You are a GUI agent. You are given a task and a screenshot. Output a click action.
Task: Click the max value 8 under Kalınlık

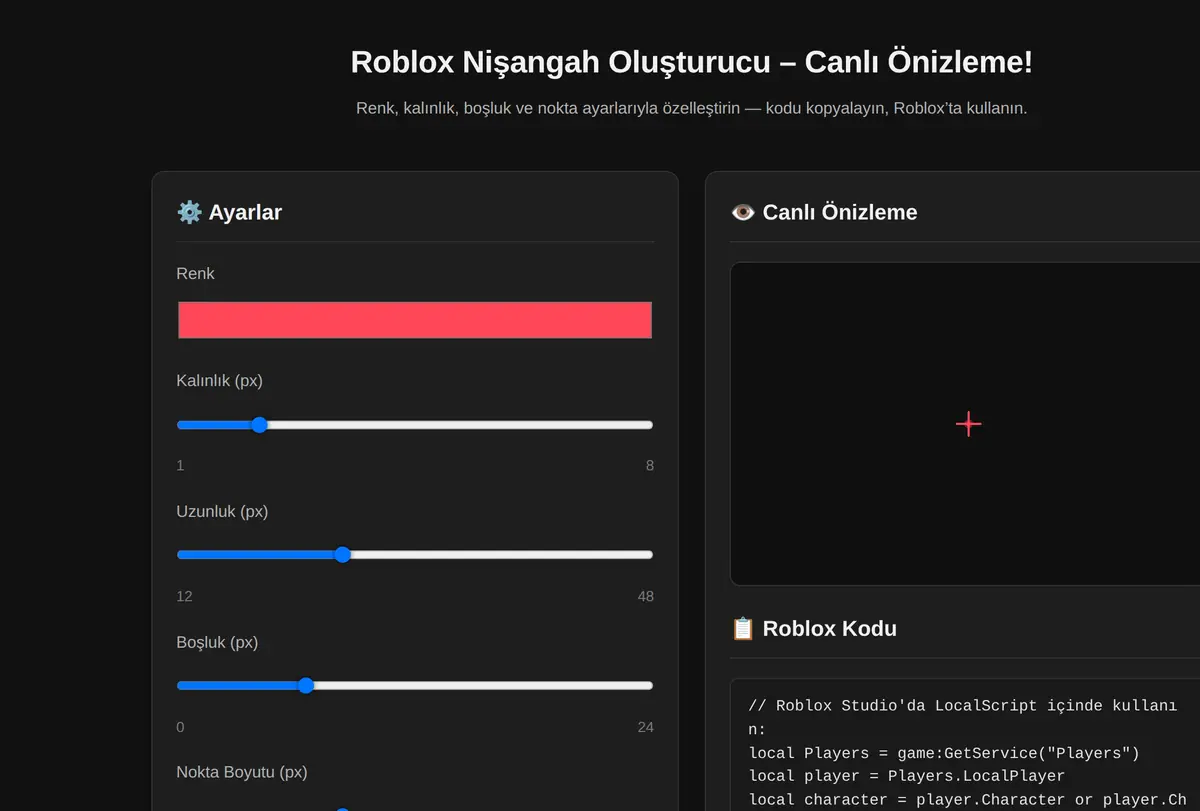[650, 466]
